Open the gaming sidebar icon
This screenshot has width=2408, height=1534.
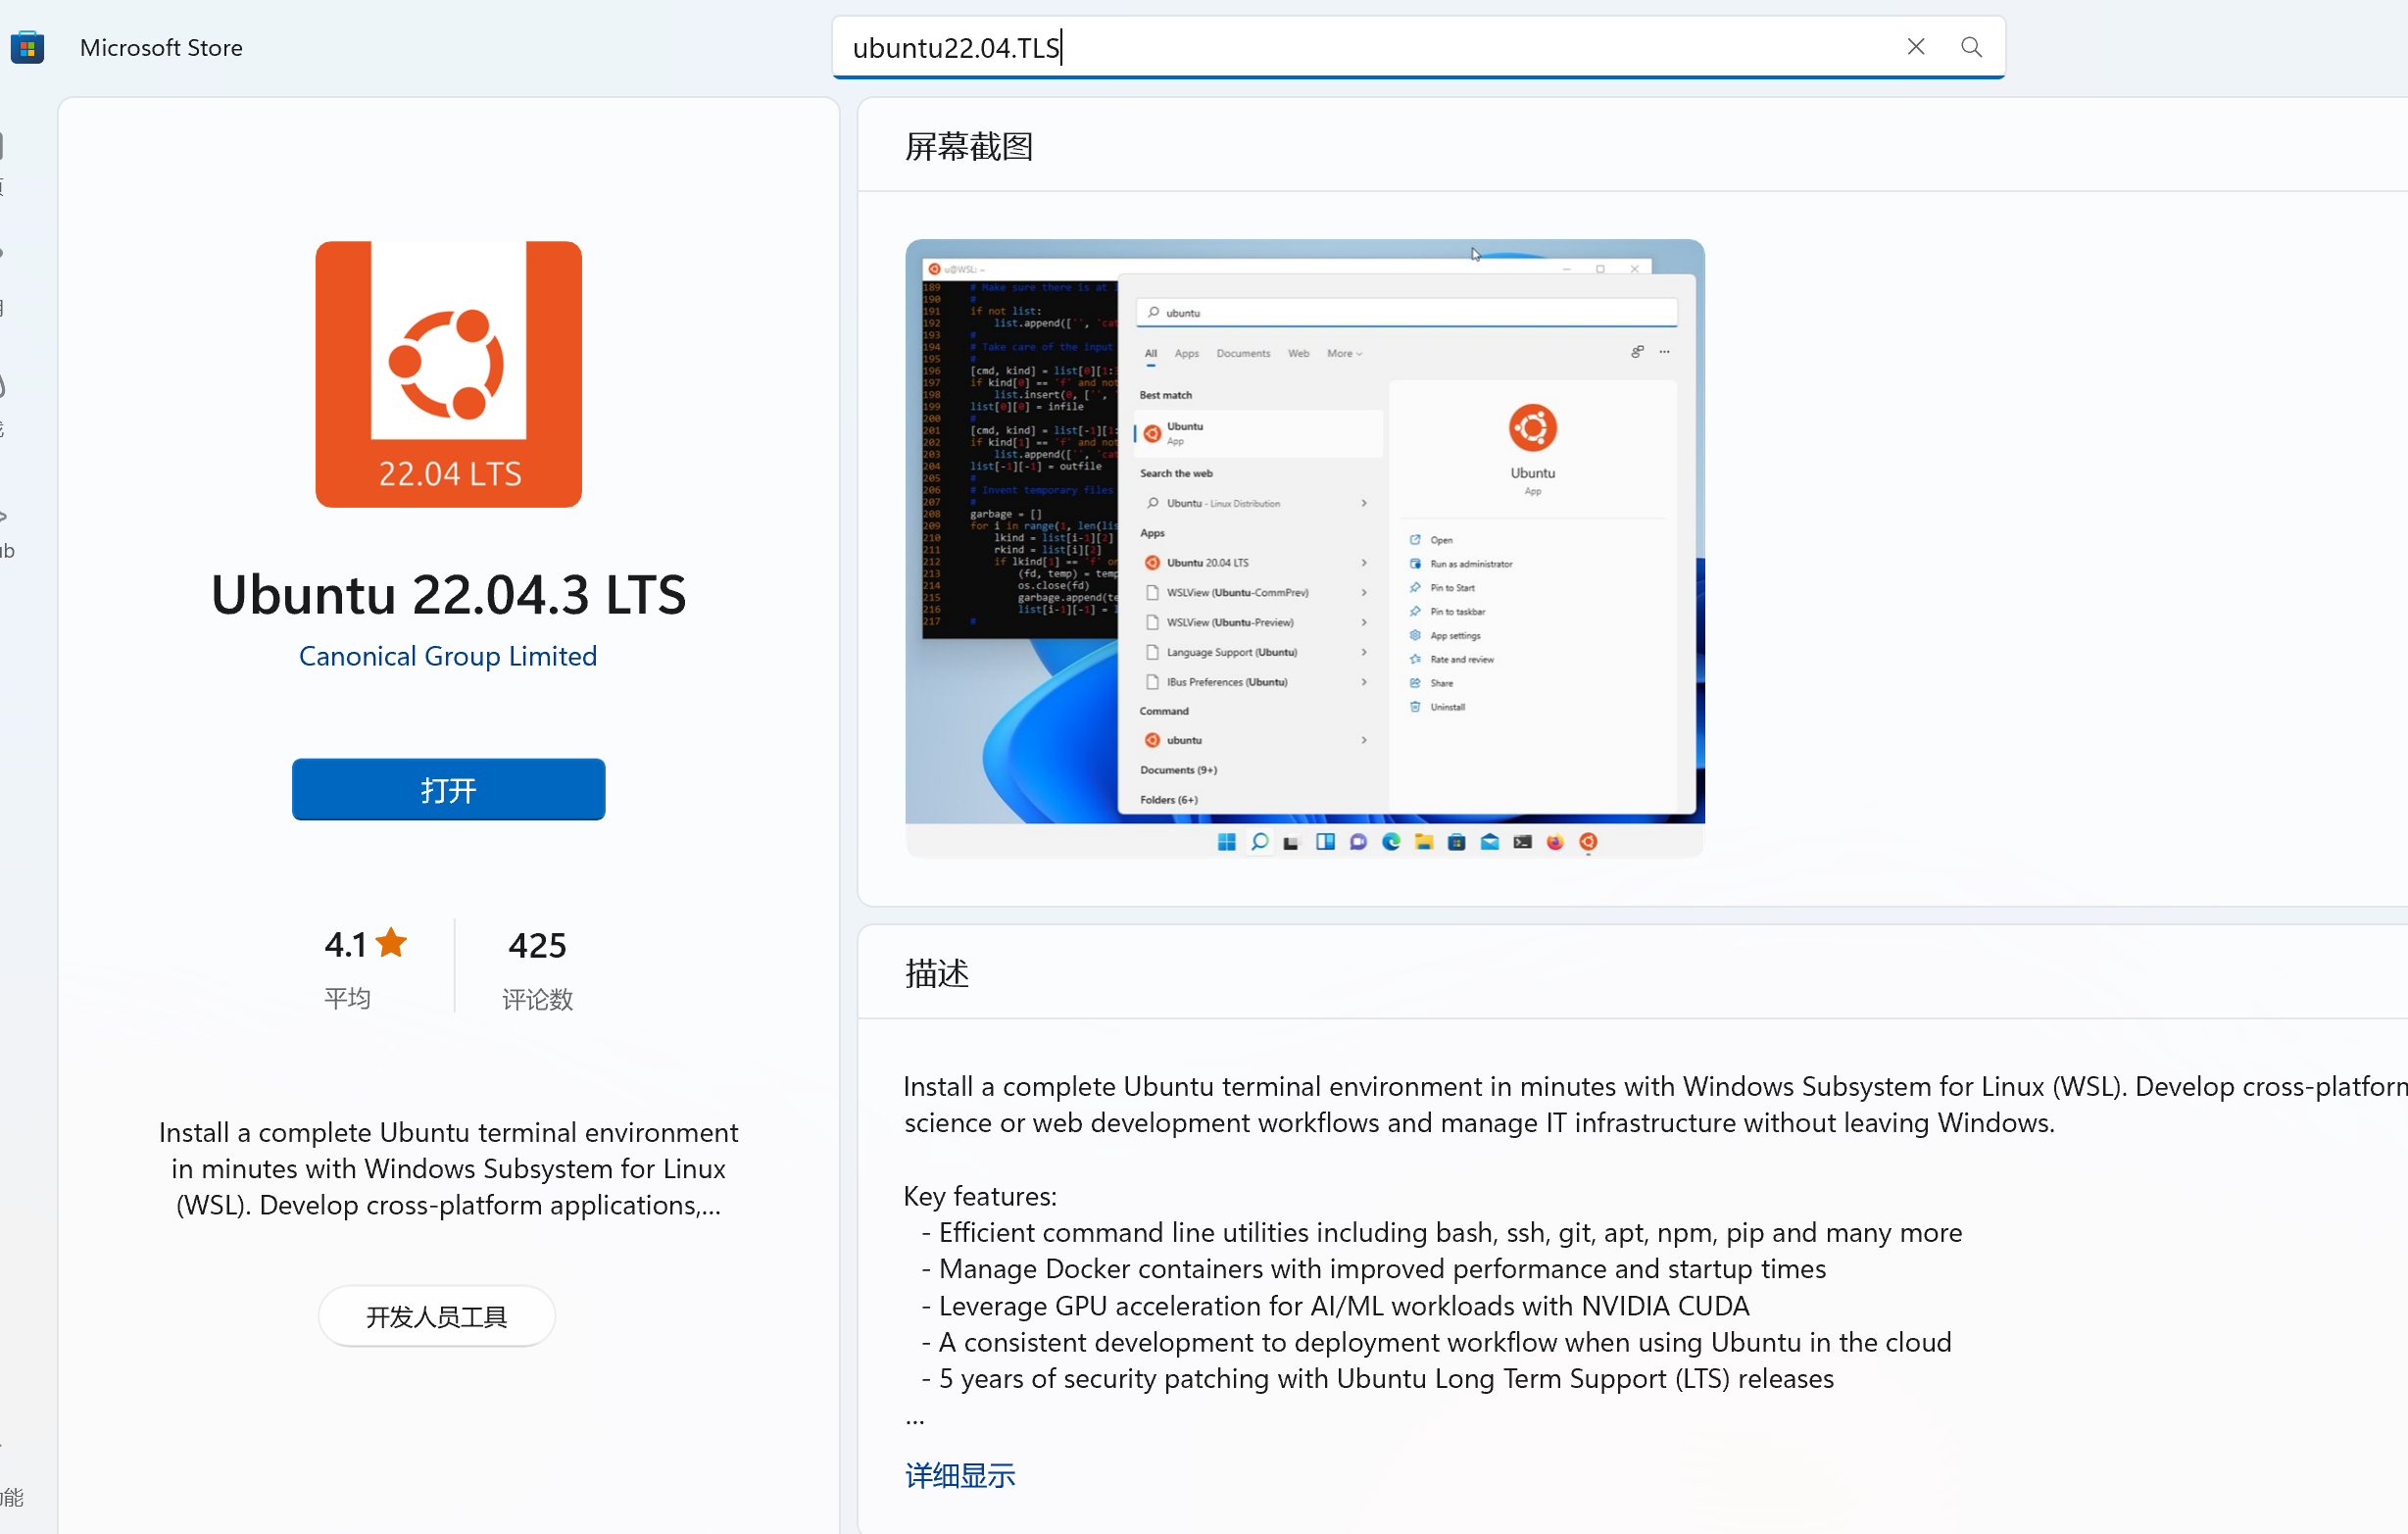3,388
